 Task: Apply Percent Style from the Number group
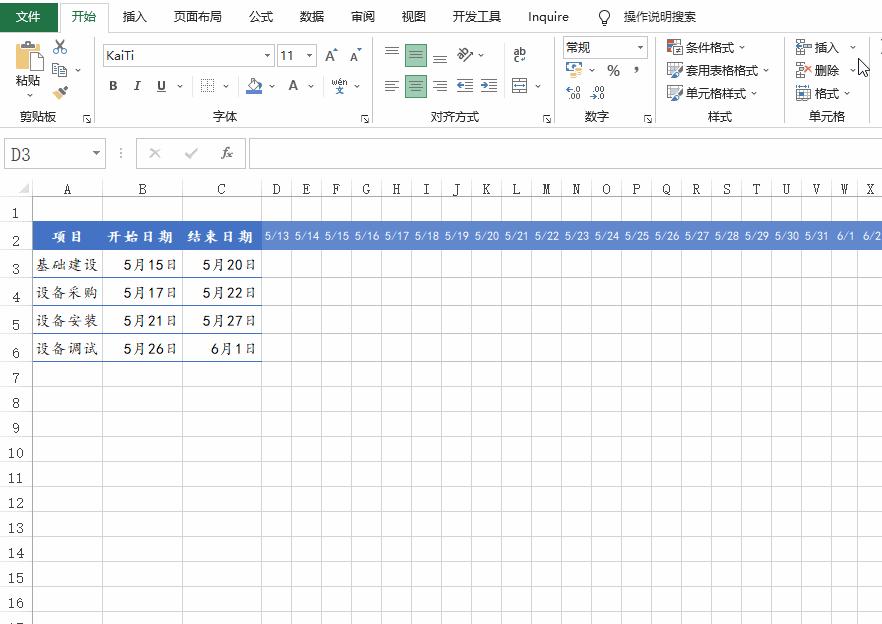[613, 70]
